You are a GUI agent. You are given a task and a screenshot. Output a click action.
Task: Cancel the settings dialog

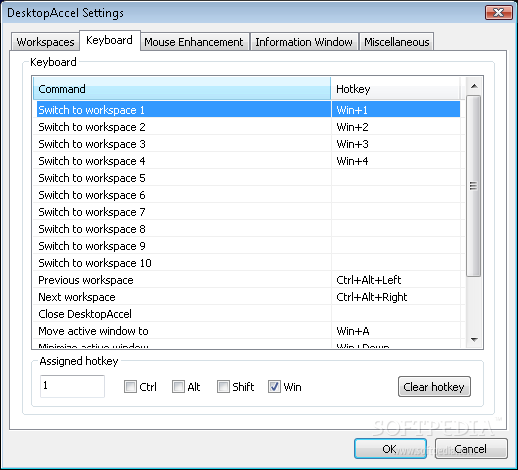pyautogui.click(x=471, y=449)
